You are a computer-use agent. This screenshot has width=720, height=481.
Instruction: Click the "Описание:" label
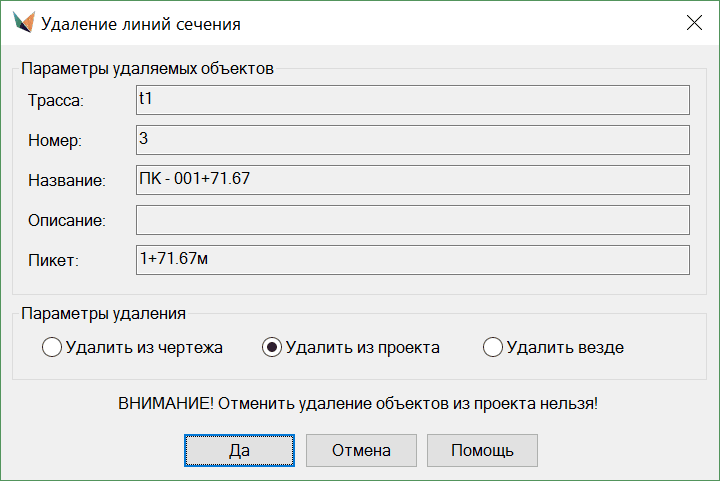click(67, 221)
